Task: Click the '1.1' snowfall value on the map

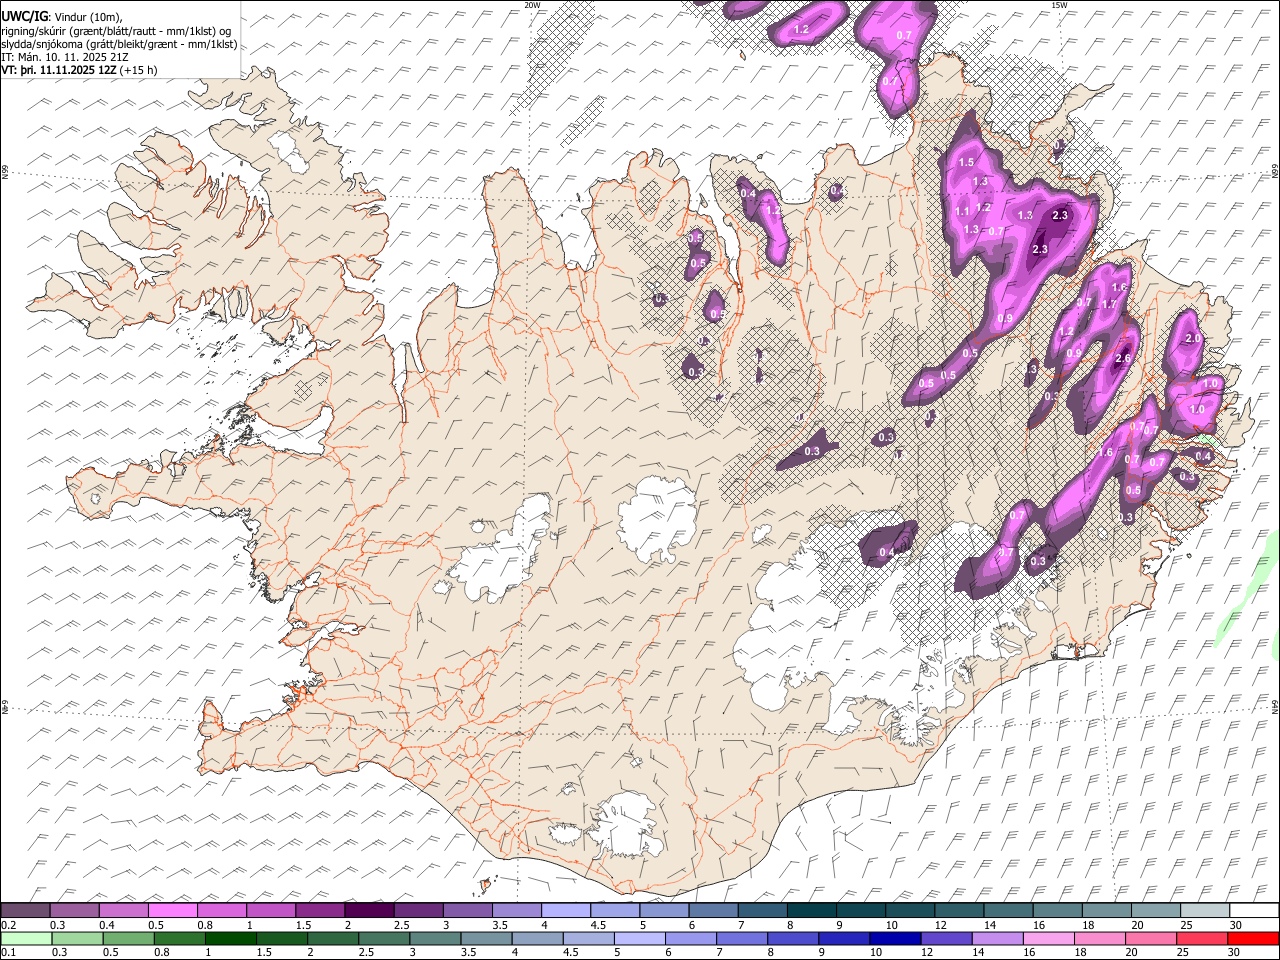Action: (962, 211)
